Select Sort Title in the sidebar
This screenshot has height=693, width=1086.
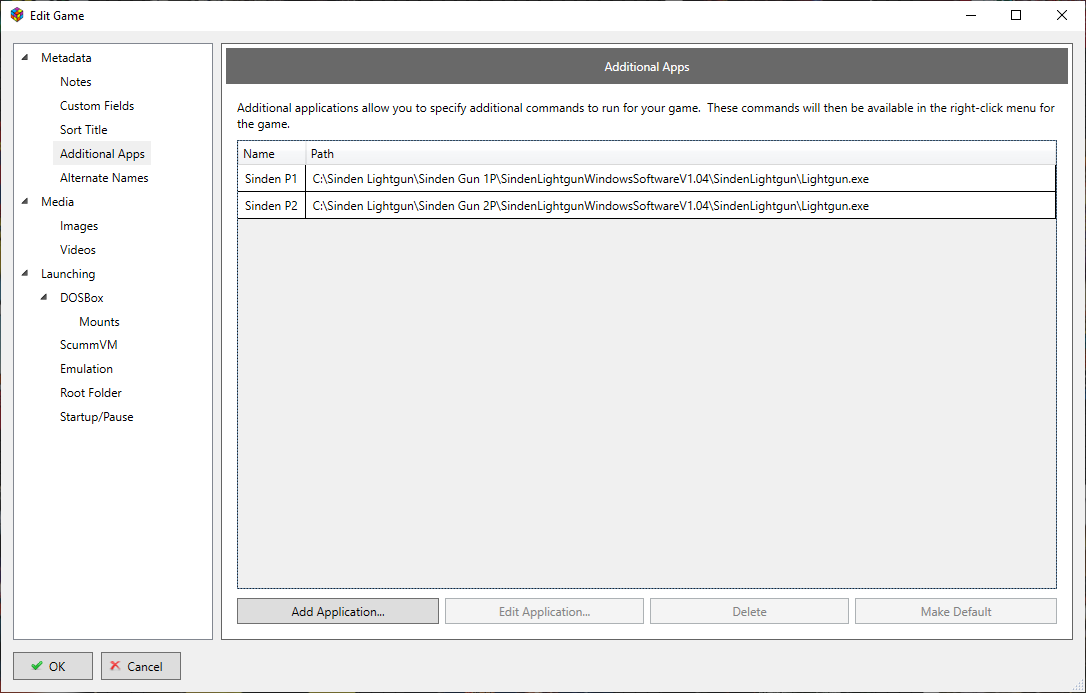(84, 129)
